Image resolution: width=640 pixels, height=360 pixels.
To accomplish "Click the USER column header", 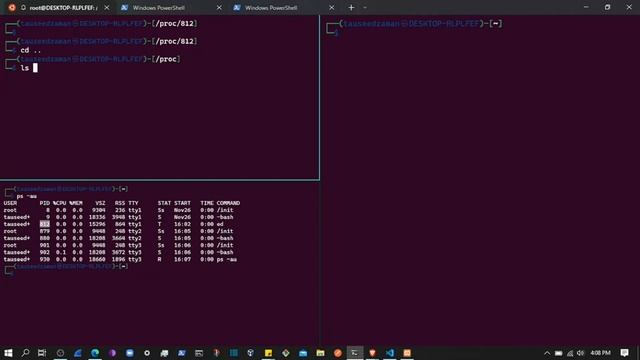I will [10, 203].
